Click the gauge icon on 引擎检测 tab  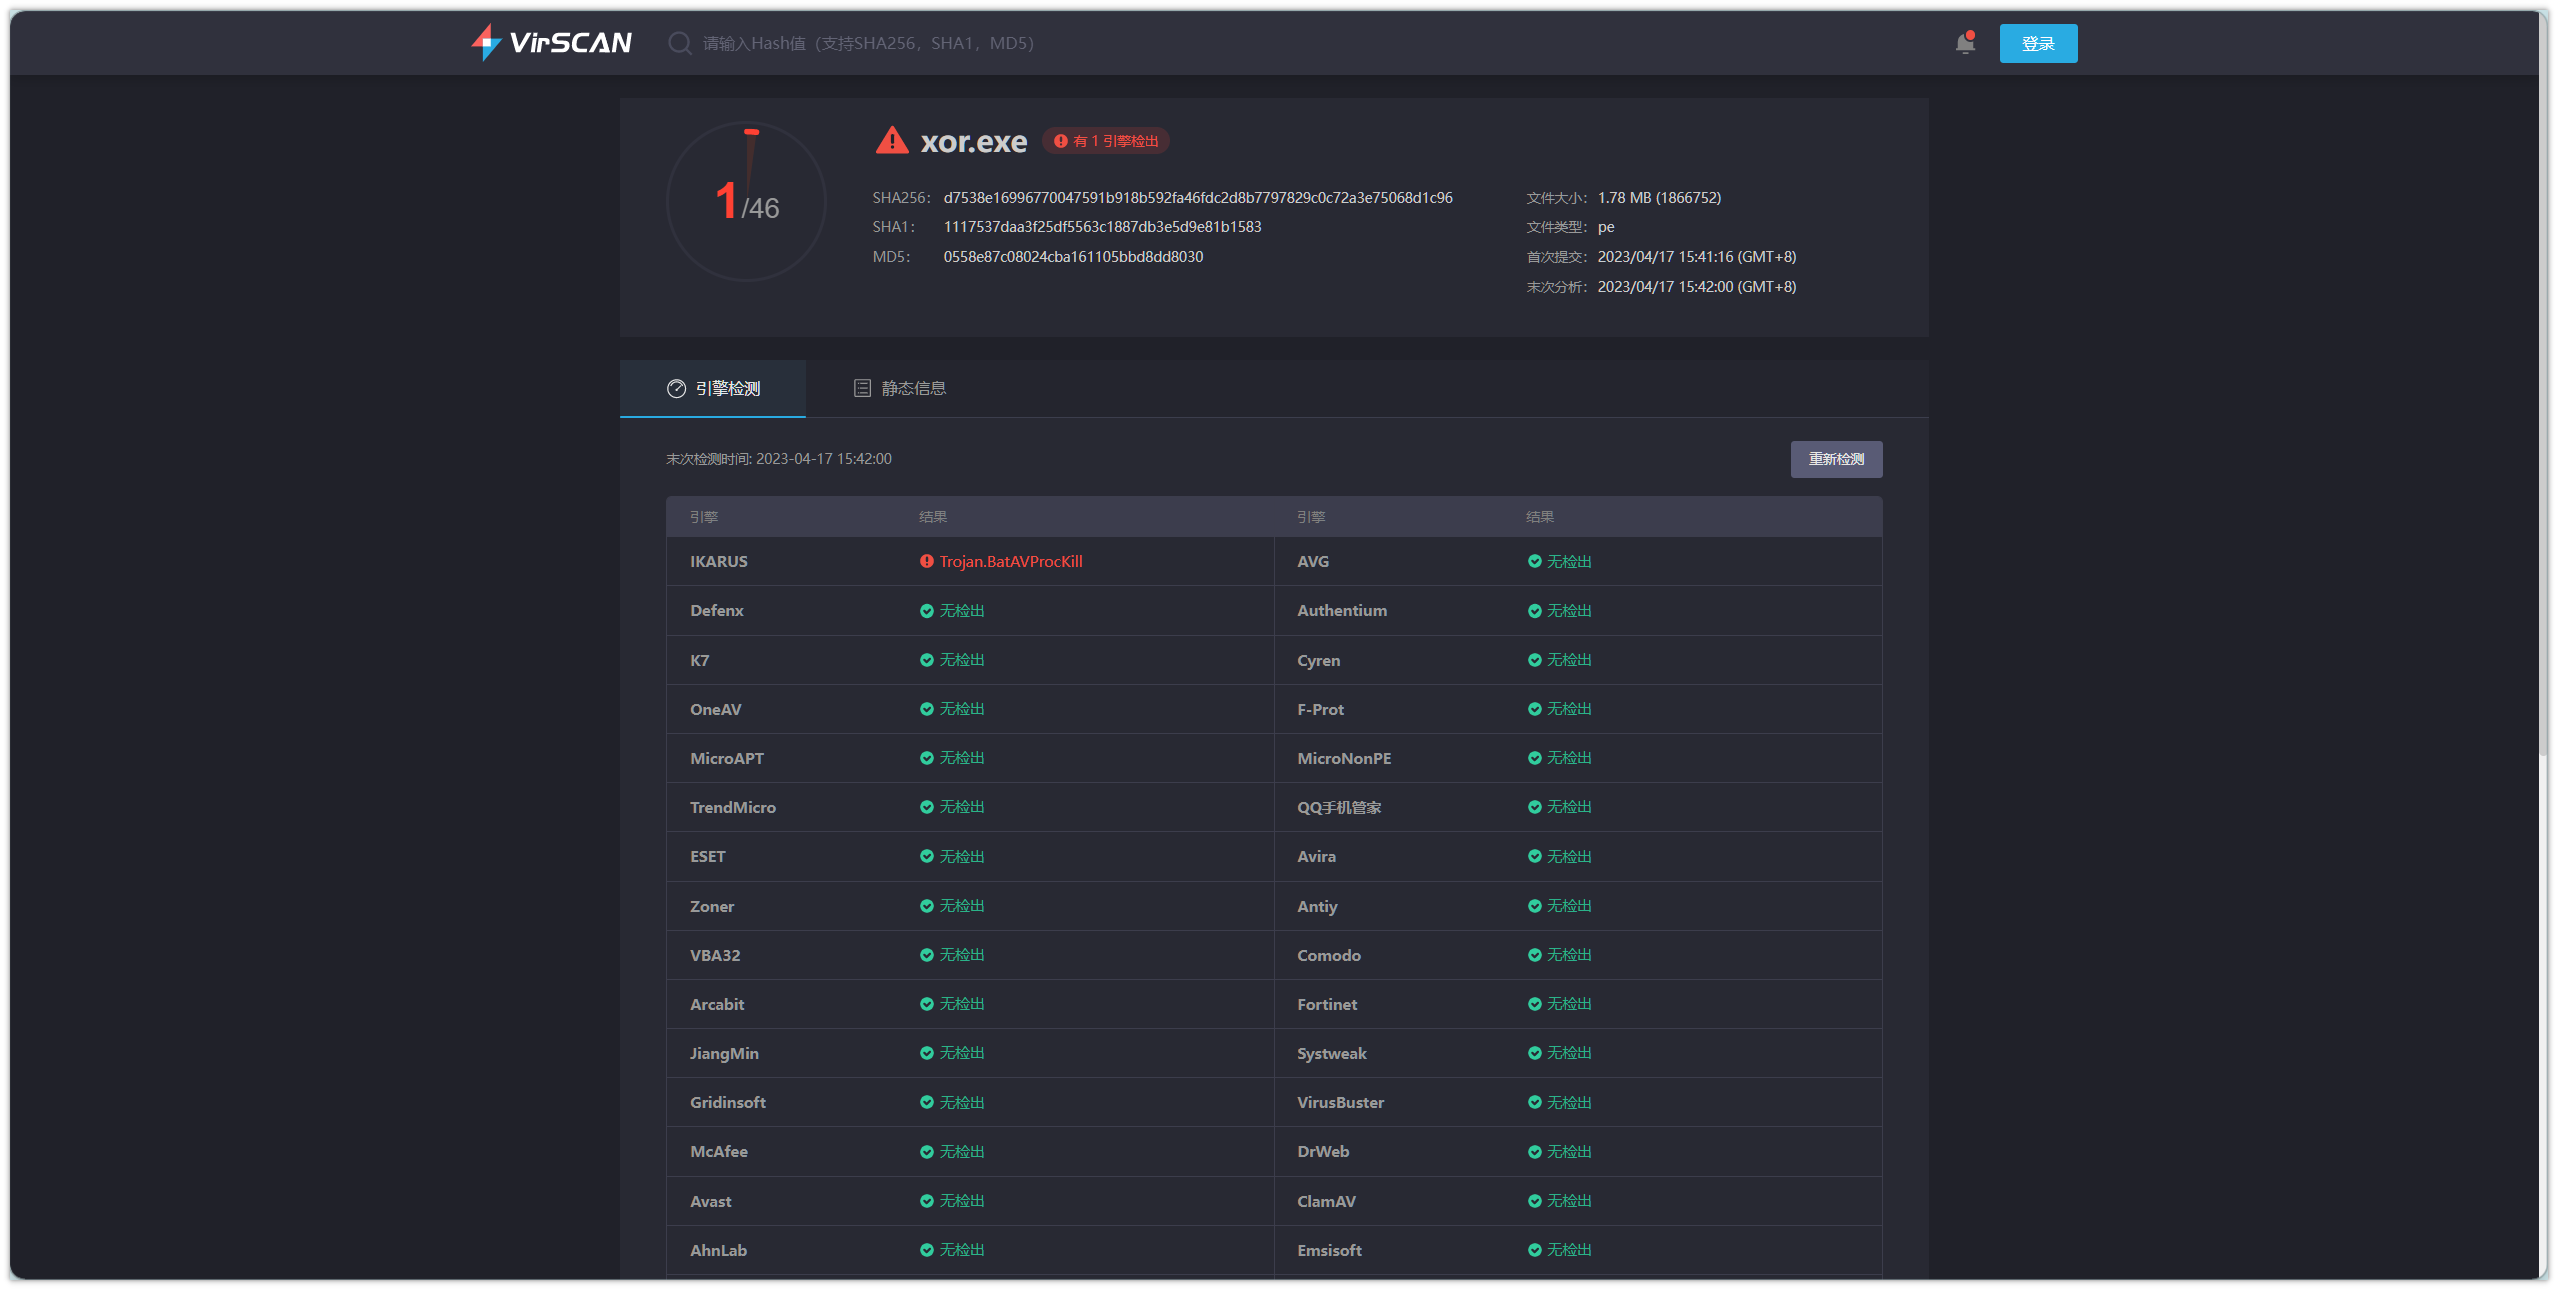[676, 389]
